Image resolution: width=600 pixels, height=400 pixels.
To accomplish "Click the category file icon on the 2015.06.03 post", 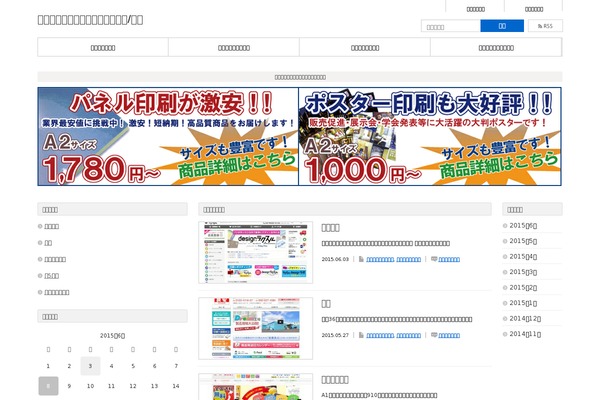I will (x=361, y=259).
